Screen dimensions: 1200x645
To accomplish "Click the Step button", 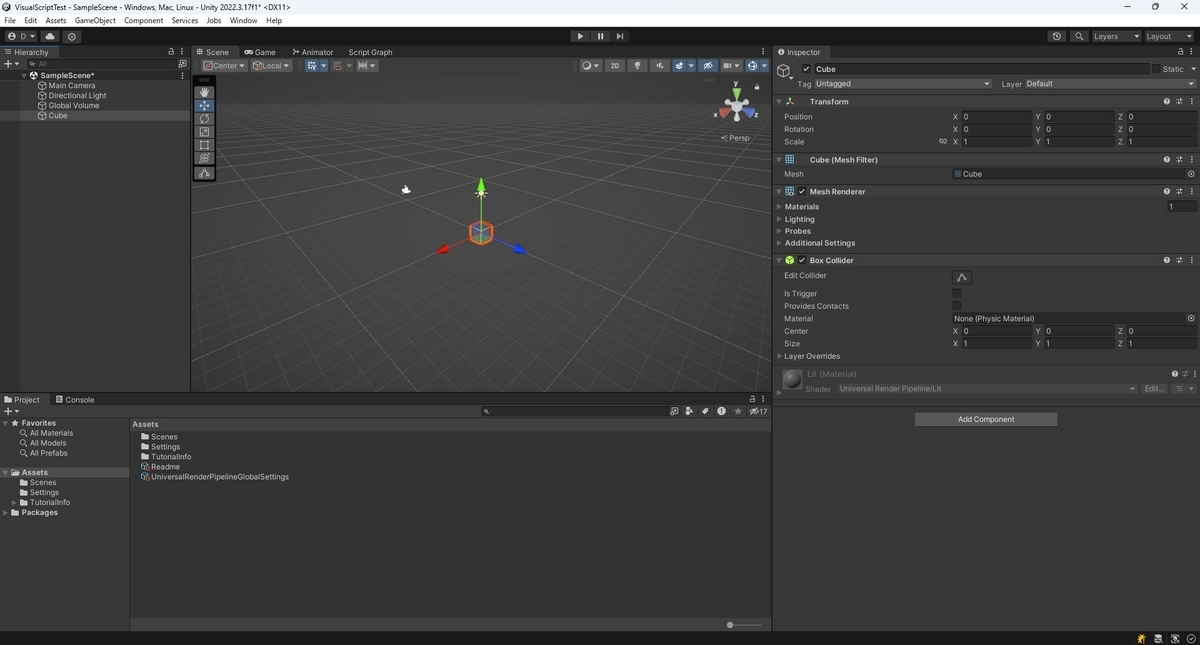I will pyautogui.click(x=620, y=36).
